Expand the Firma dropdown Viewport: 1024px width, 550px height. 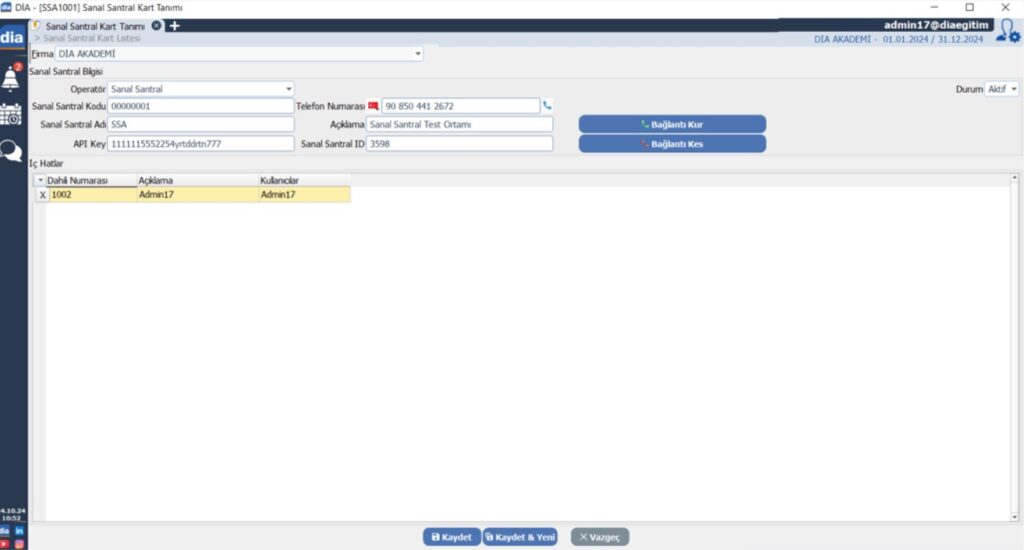(x=418, y=54)
